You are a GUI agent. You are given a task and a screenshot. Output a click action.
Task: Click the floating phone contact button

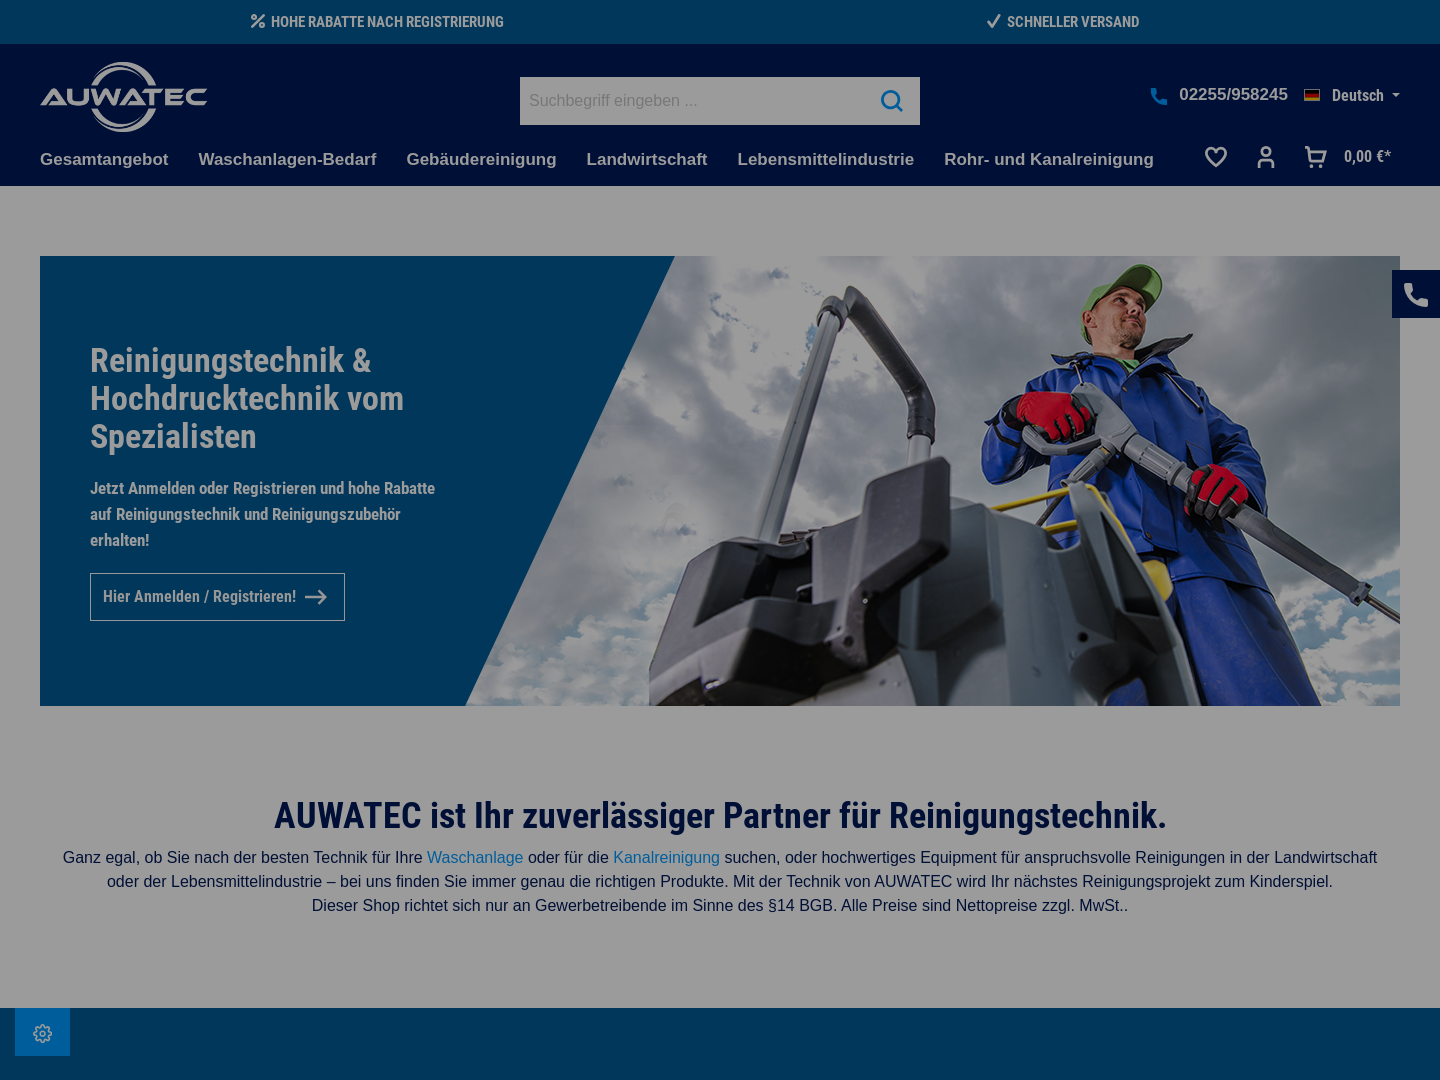click(x=1416, y=294)
